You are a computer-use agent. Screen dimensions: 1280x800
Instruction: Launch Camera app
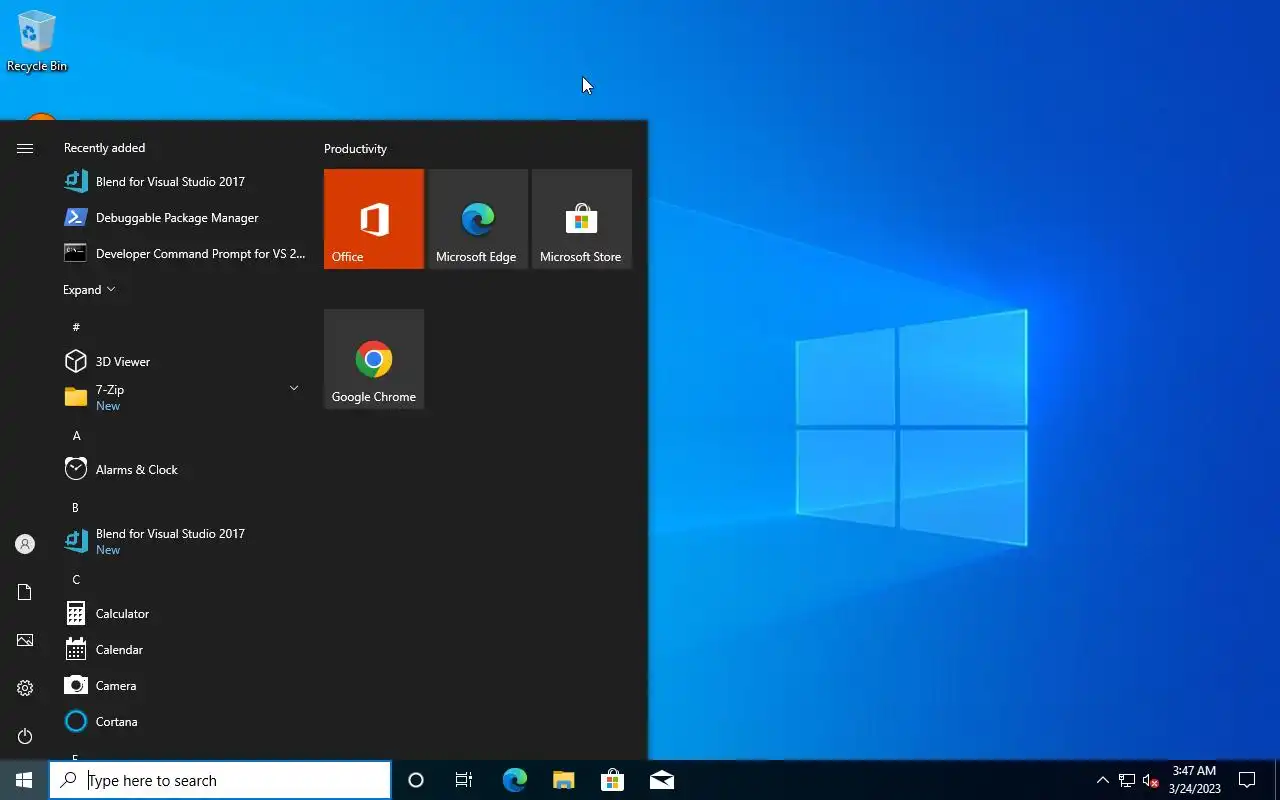click(185, 685)
